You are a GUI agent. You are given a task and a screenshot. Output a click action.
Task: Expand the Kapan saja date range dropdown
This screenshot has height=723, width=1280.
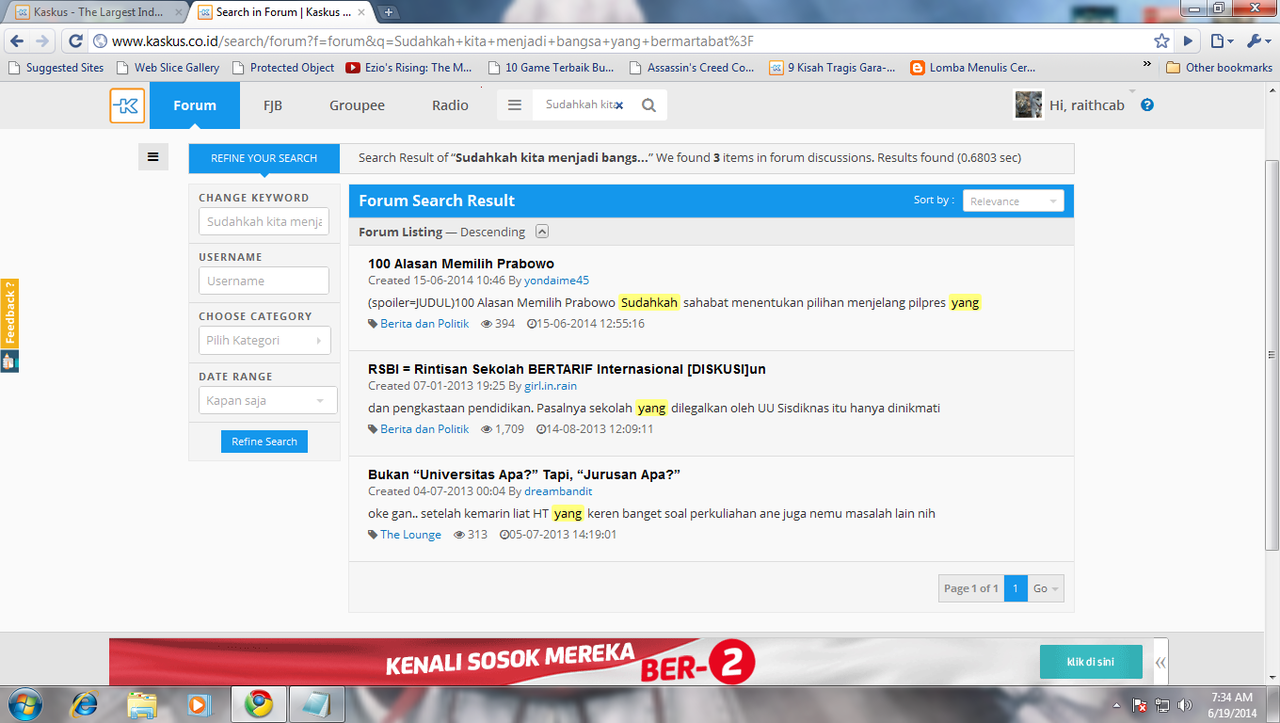point(267,401)
